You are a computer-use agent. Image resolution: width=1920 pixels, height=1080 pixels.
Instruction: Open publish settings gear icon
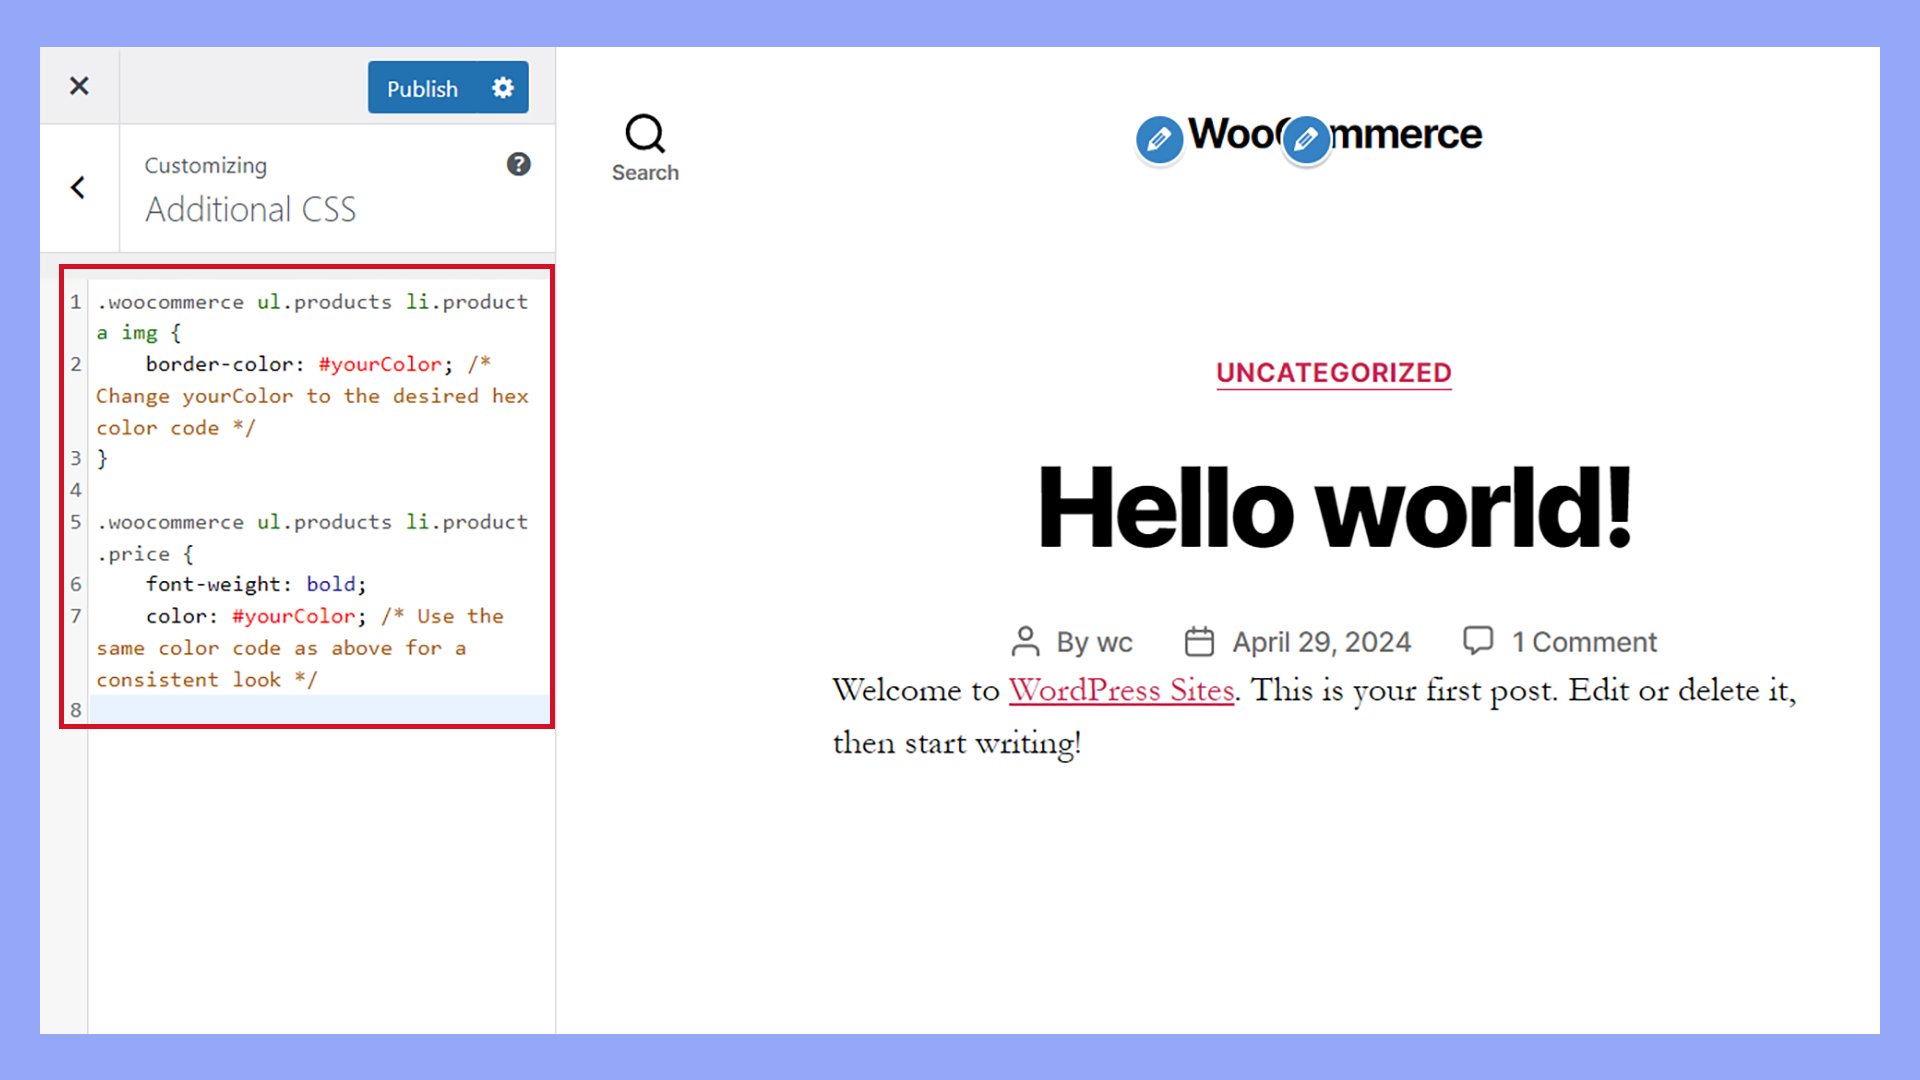[x=503, y=88]
